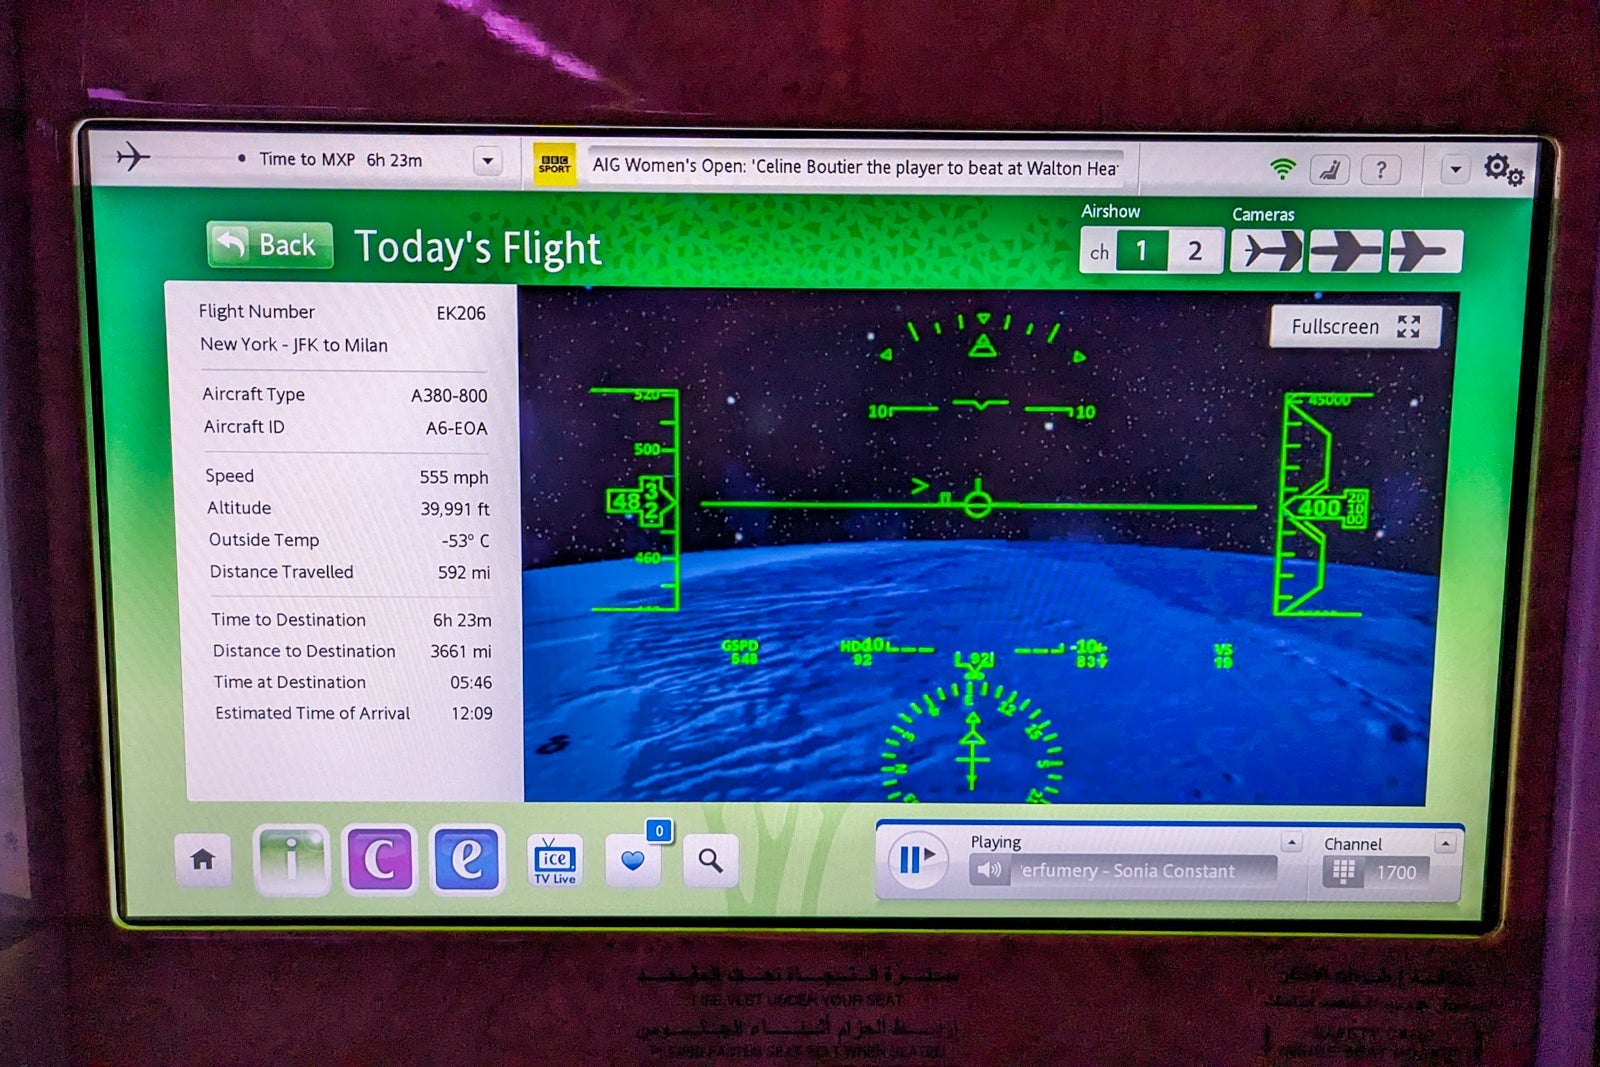Mute the audio speaker icon
This screenshot has width=1600, height=1067.
point(989,870)
